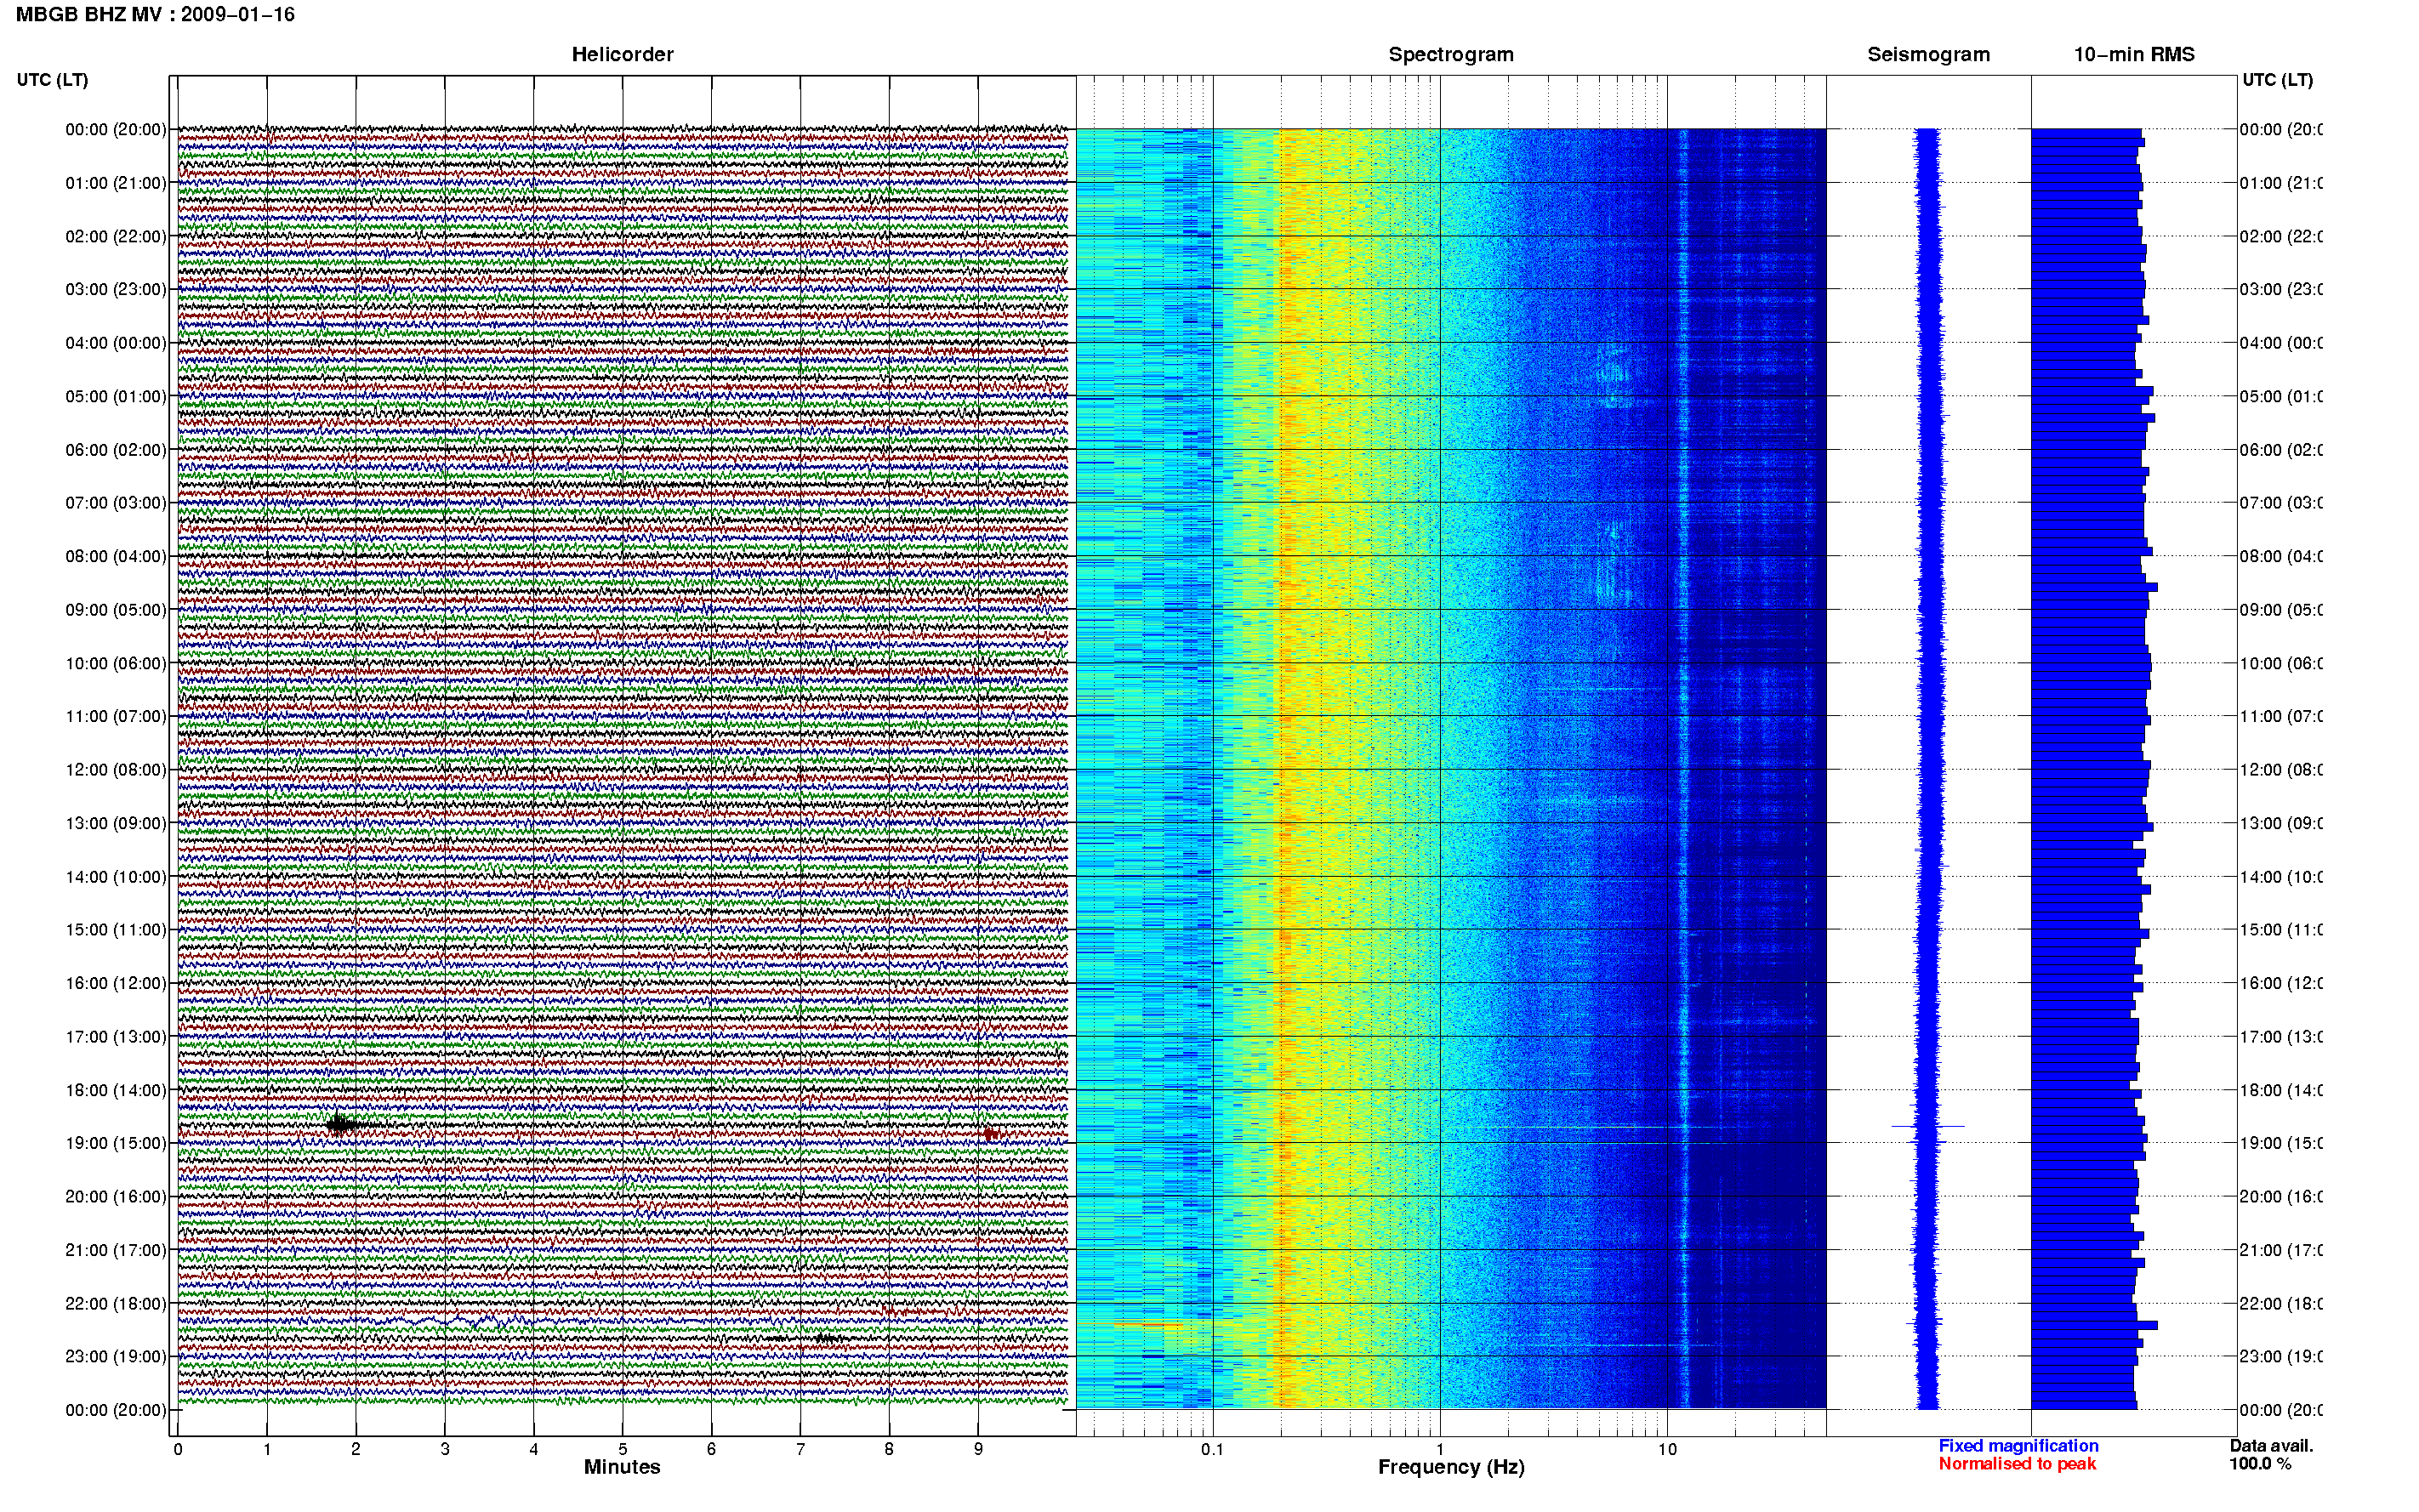This screenshot has width=2419, height=1512.
Task: Click the "Frequency (Hz)" x-axis title
Action: [1451, 1468]
